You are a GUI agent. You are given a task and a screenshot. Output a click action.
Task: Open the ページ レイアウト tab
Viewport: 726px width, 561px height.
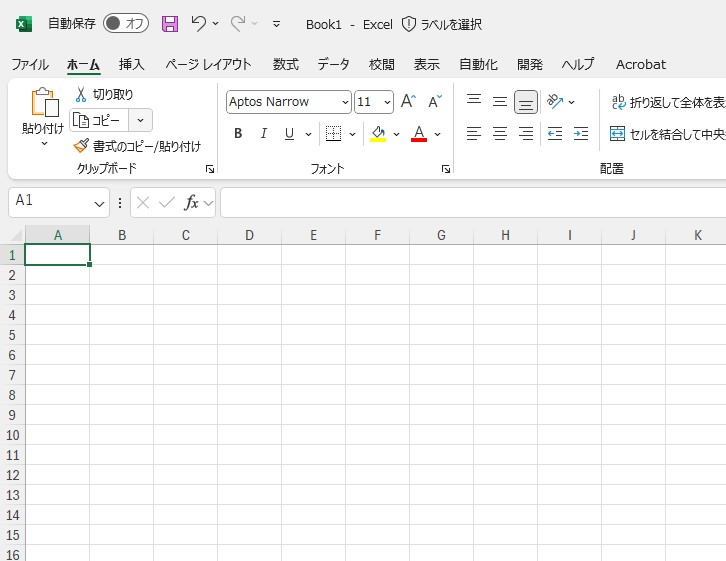(x=208, y=64)
